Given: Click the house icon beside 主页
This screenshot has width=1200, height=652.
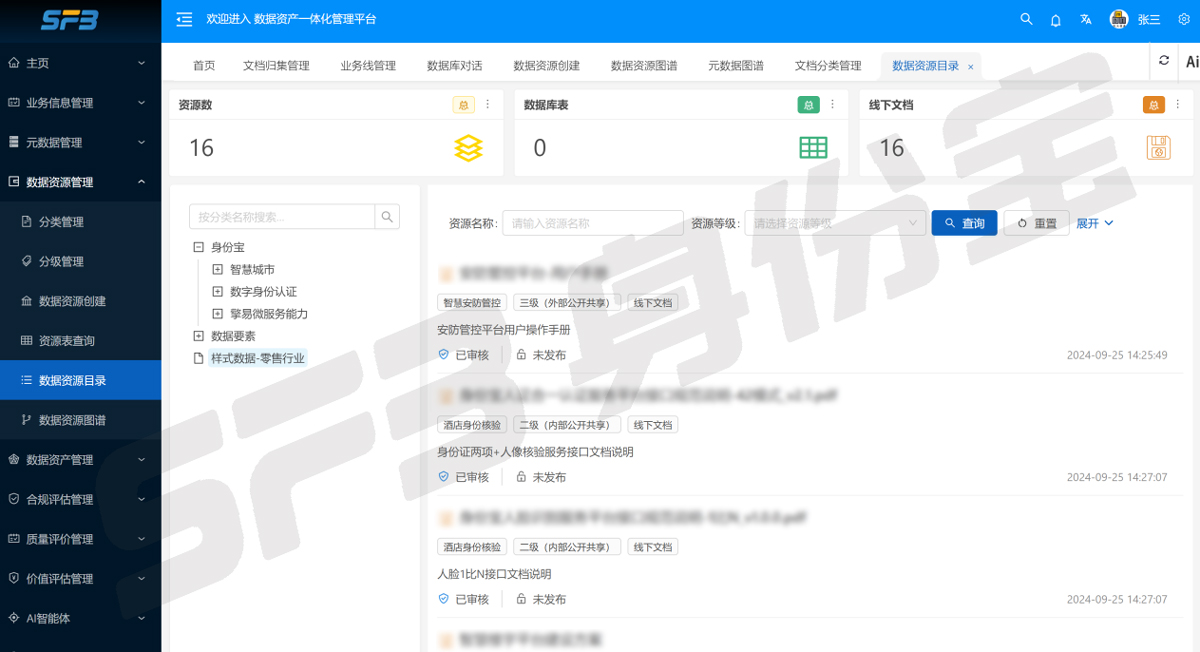Looking at the screenshot, I should 14,63.
